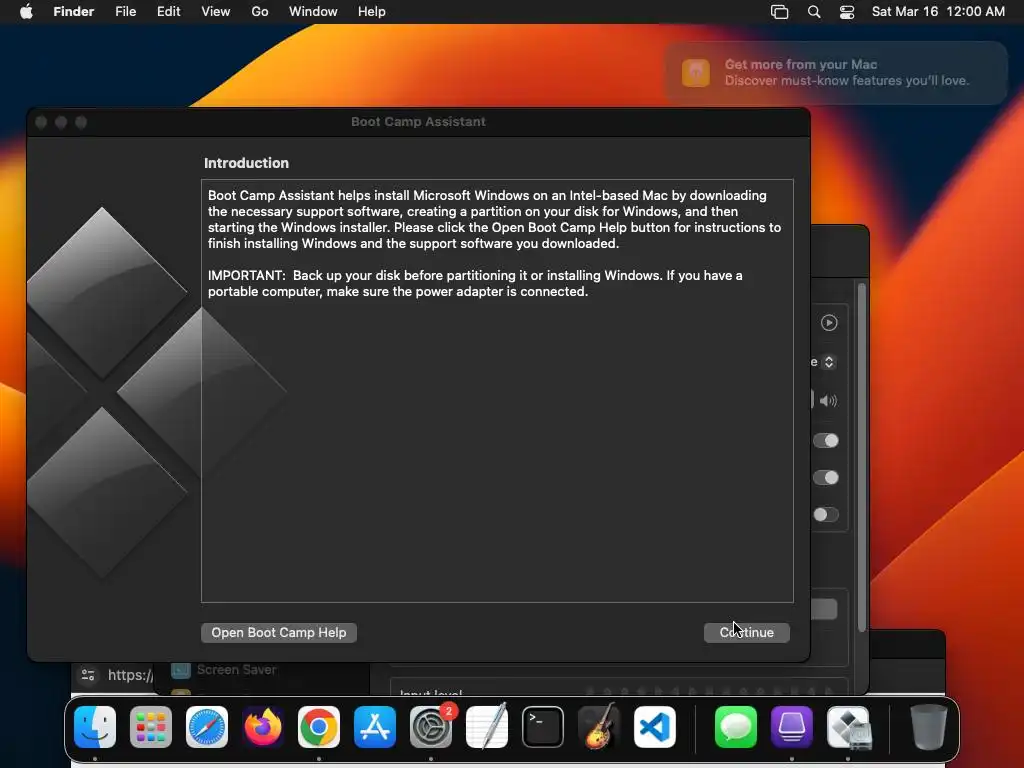Screen dimensions: 1024x768
Task: Click the Continue button in Boot Camp Assistant
Action: pyautogui.click(x=746, y=632)
